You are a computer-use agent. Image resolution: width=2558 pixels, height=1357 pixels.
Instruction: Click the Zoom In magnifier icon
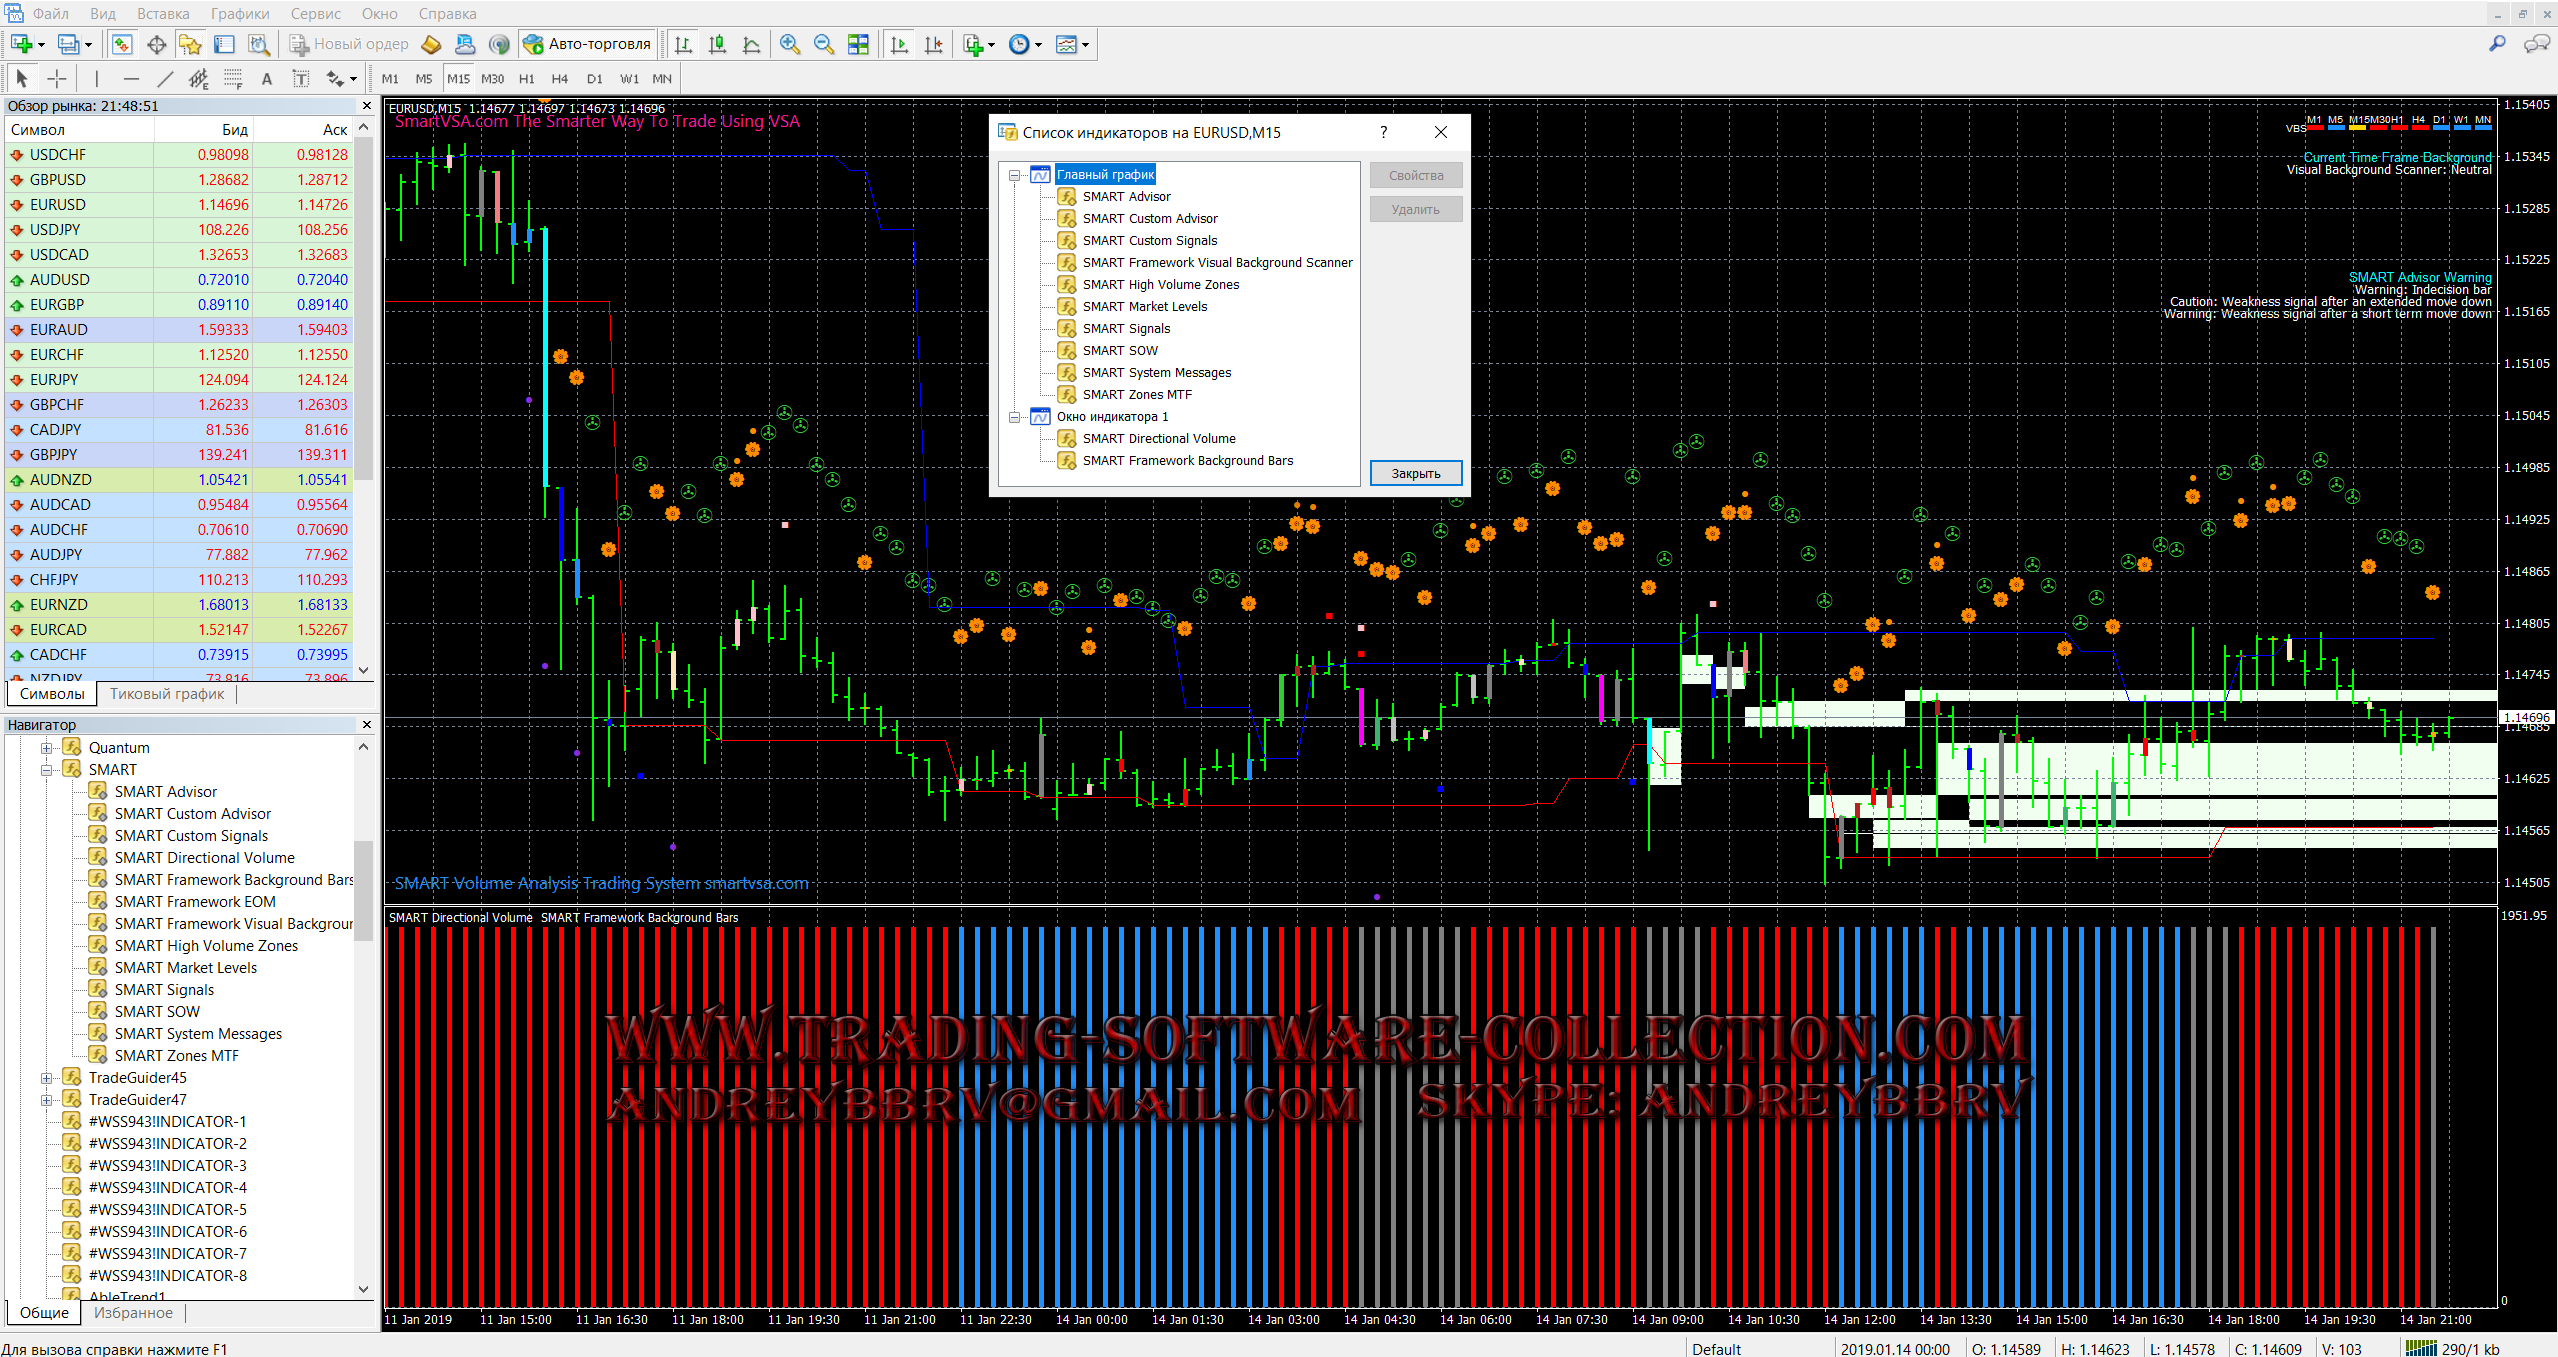click(x=790, y=44)
